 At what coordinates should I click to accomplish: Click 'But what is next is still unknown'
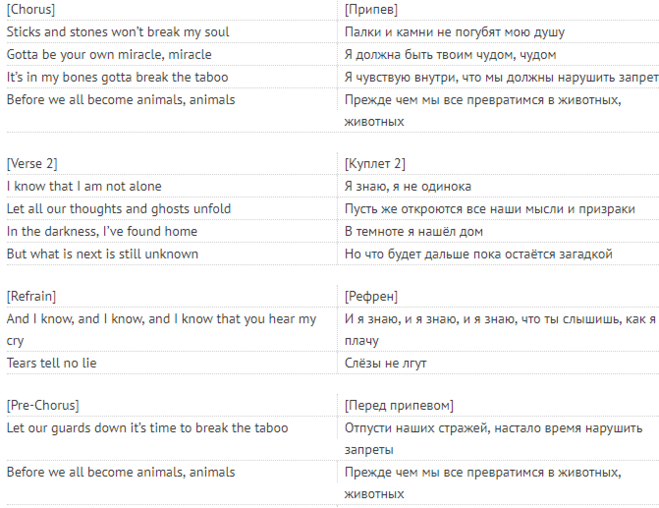coord(103,254)
